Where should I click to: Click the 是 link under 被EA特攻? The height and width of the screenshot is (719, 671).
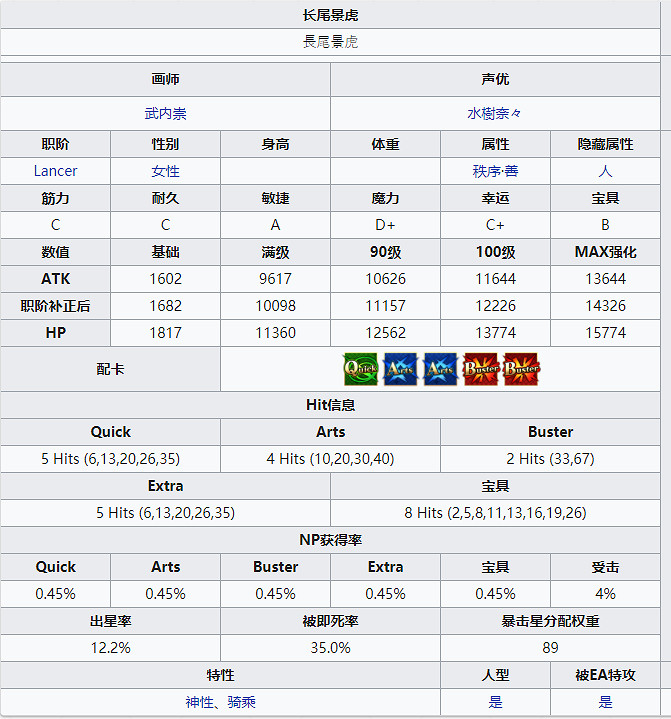[605, 702]
